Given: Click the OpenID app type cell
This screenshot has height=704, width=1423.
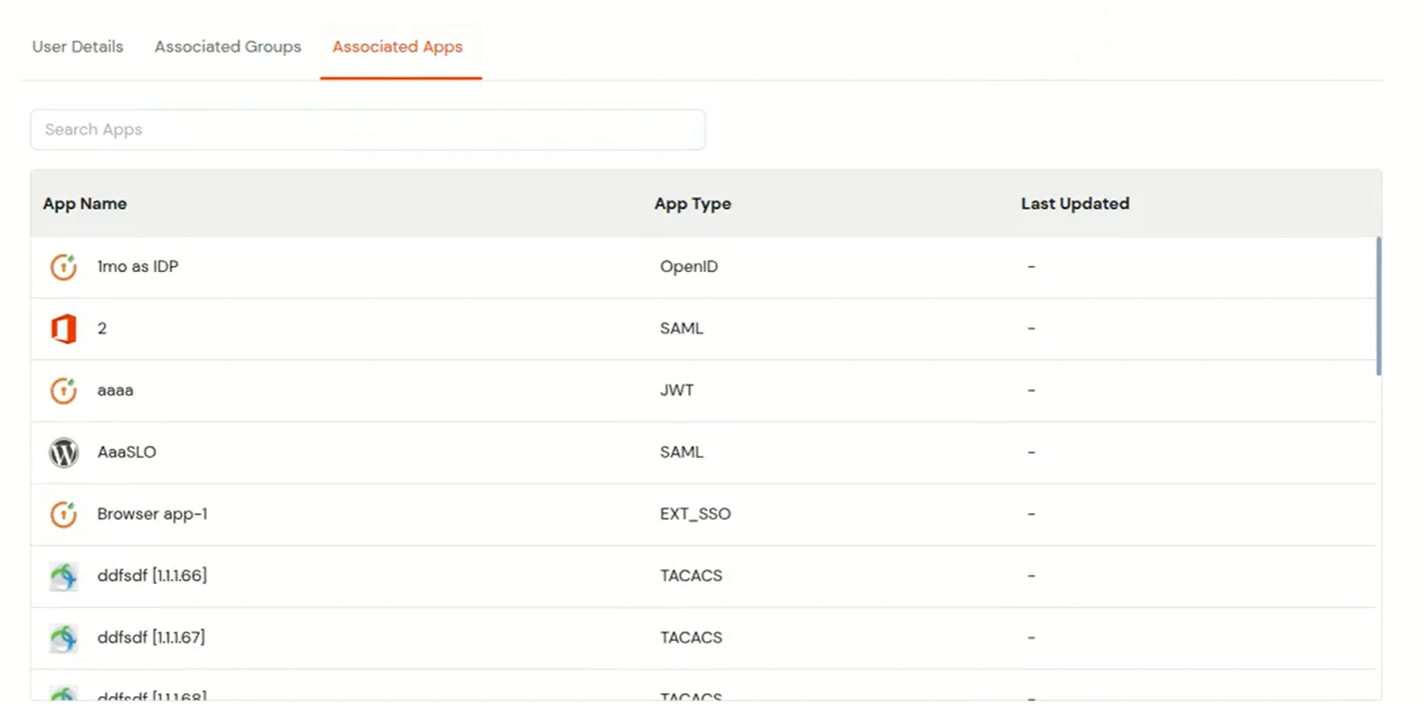Looking at the screenshot, I should pyautogui.click(x=689, y=267).
